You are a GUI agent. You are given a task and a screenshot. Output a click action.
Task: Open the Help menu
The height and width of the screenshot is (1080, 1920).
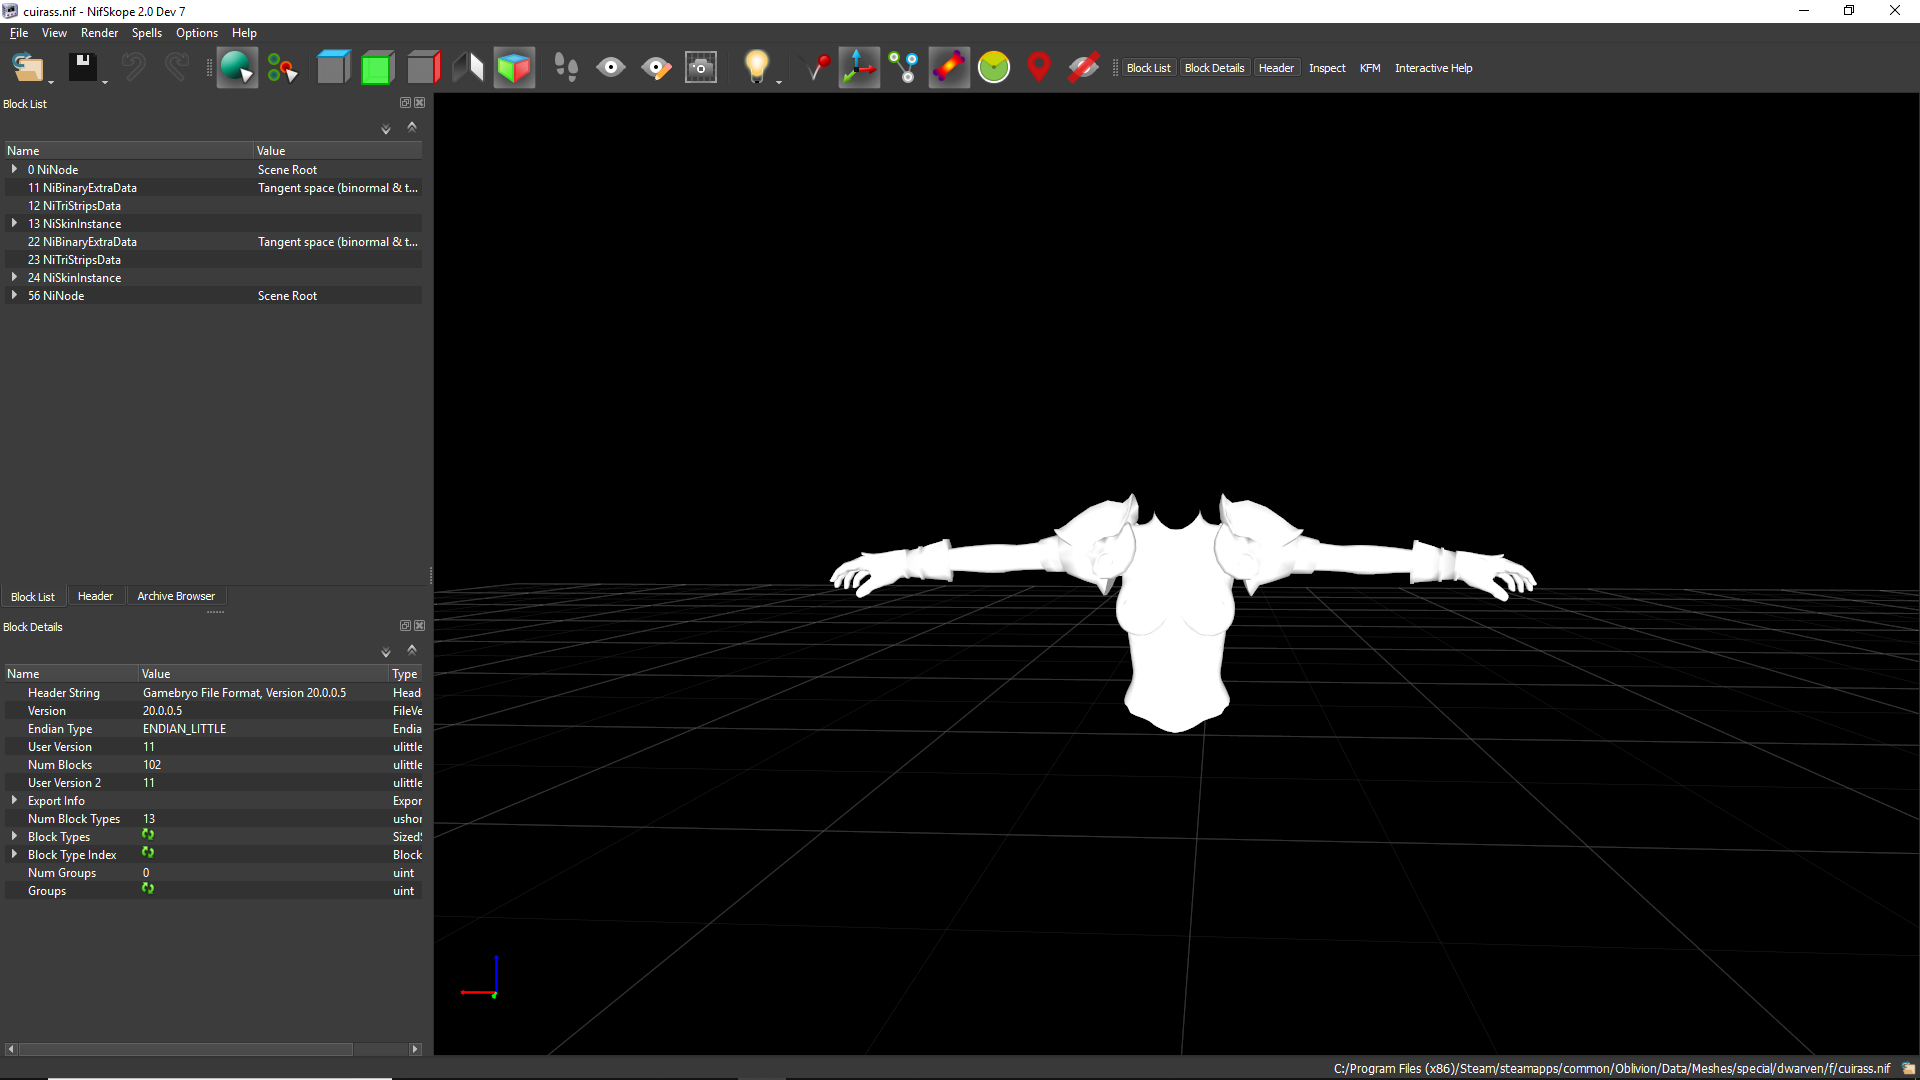244,33
